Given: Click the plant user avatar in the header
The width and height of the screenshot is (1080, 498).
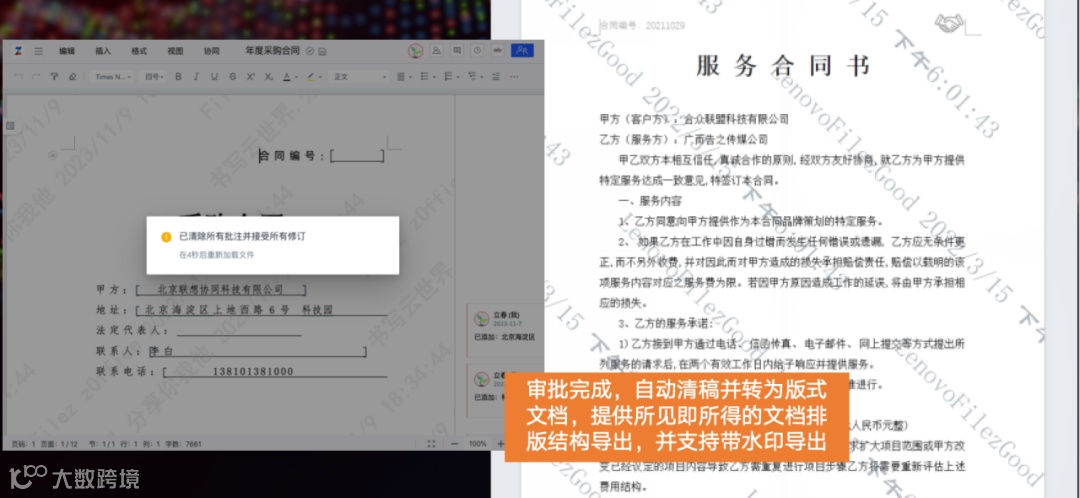Looking at the screenshot, I should [415, 50].
